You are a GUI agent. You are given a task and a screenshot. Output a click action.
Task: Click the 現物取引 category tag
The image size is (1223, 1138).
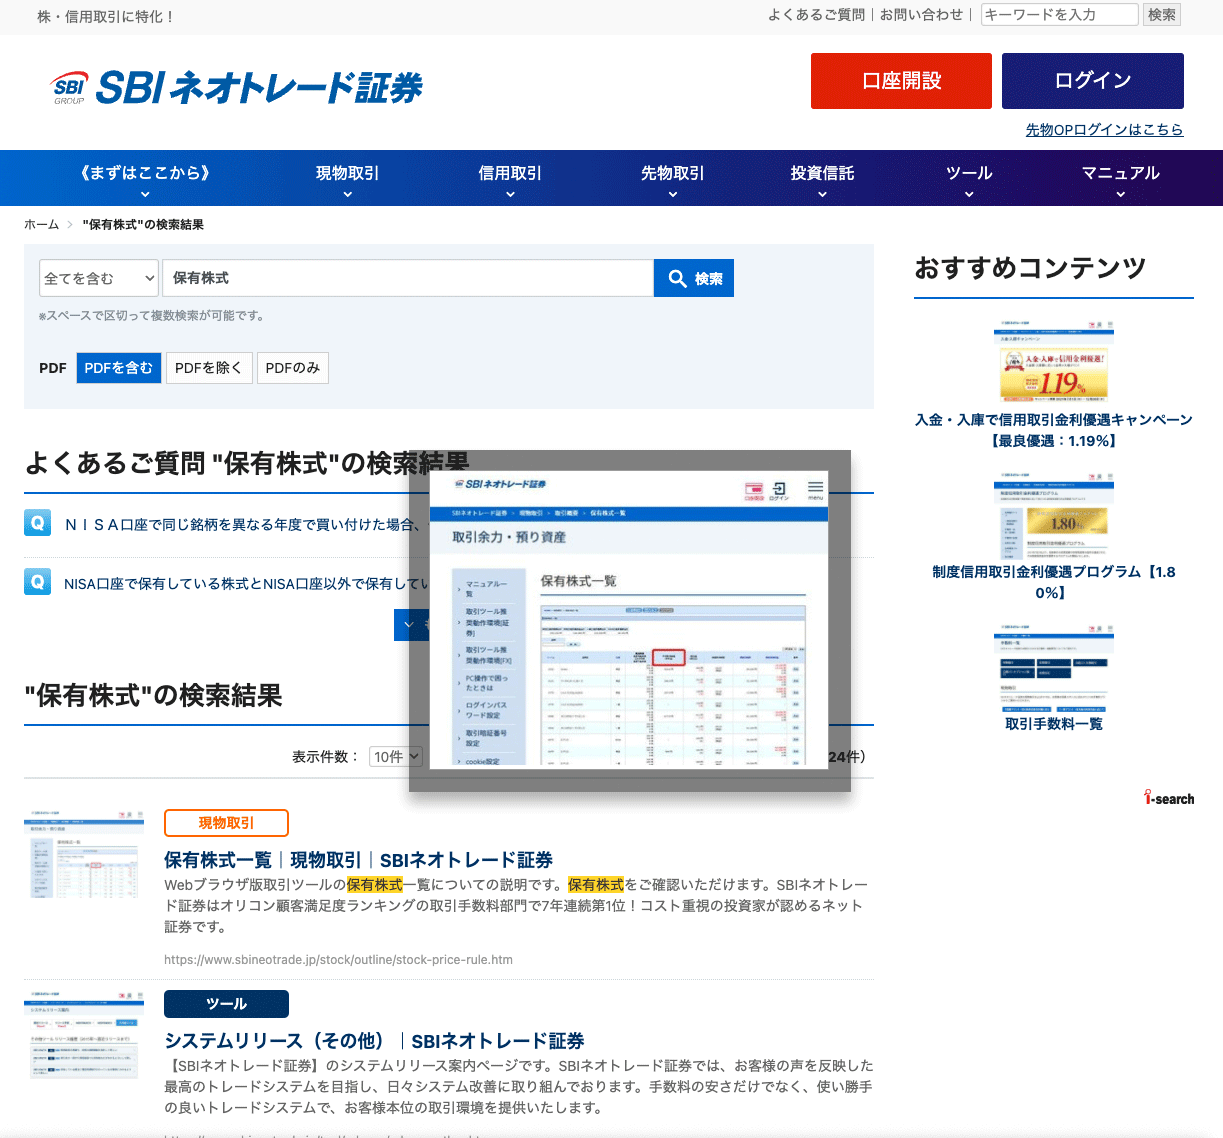pyautogui.click(x=226, y=823)
